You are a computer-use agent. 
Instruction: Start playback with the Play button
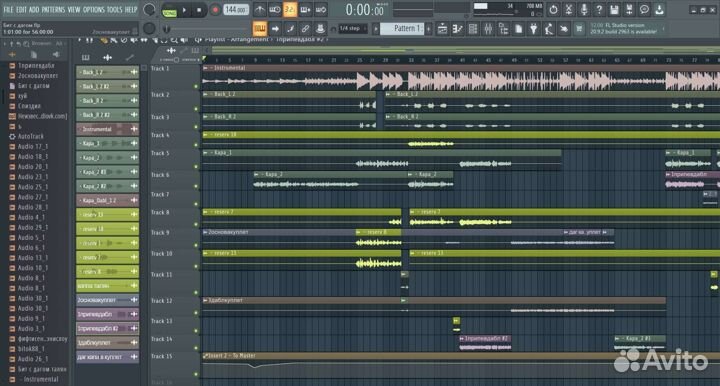185,10
